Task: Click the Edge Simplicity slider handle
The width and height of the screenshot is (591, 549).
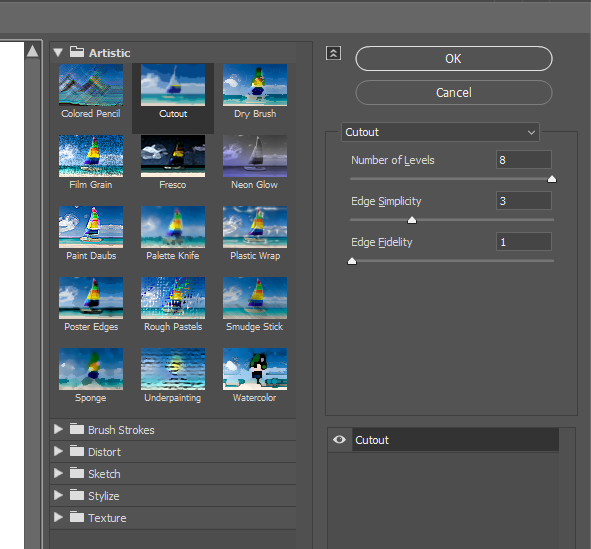Action: click(x=412, y=220)
